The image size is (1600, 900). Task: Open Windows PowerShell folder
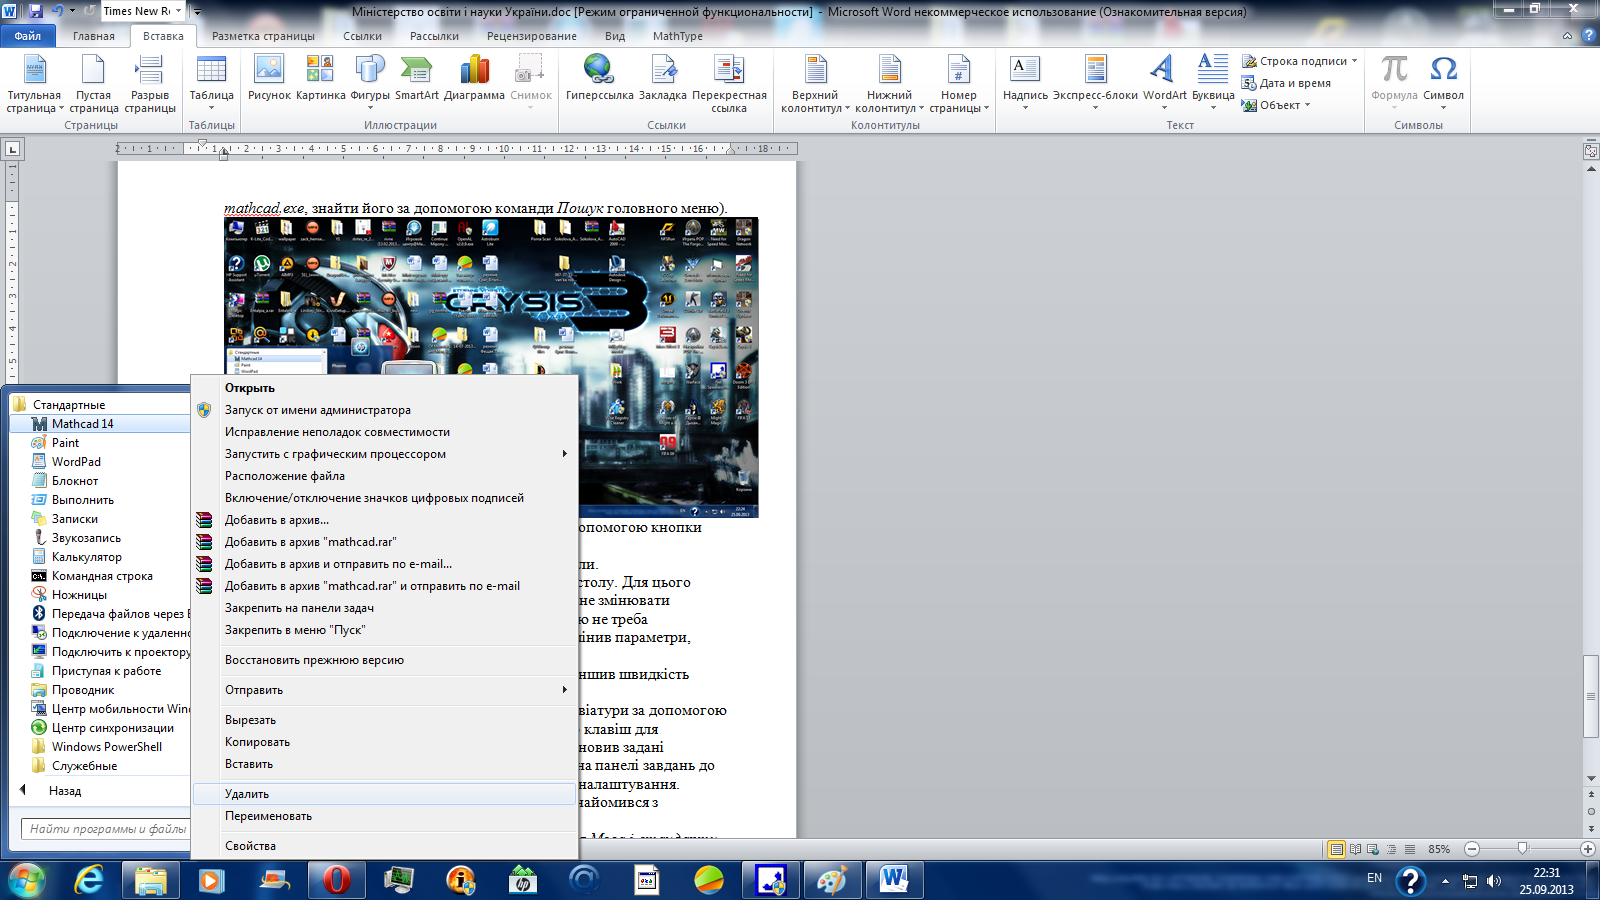click(x=106, y=747)
